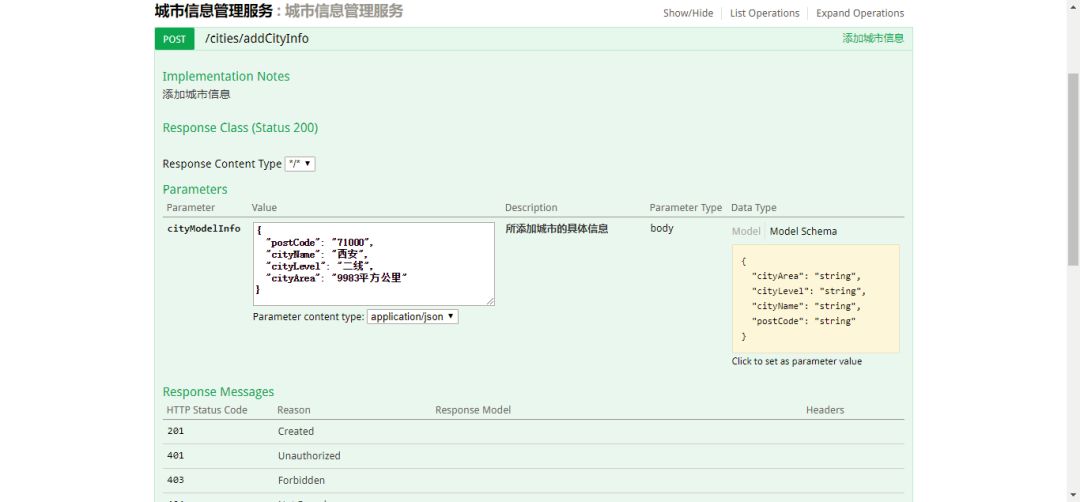
Task: Click the body parameter type cell
Action: (x=662, y=229)
